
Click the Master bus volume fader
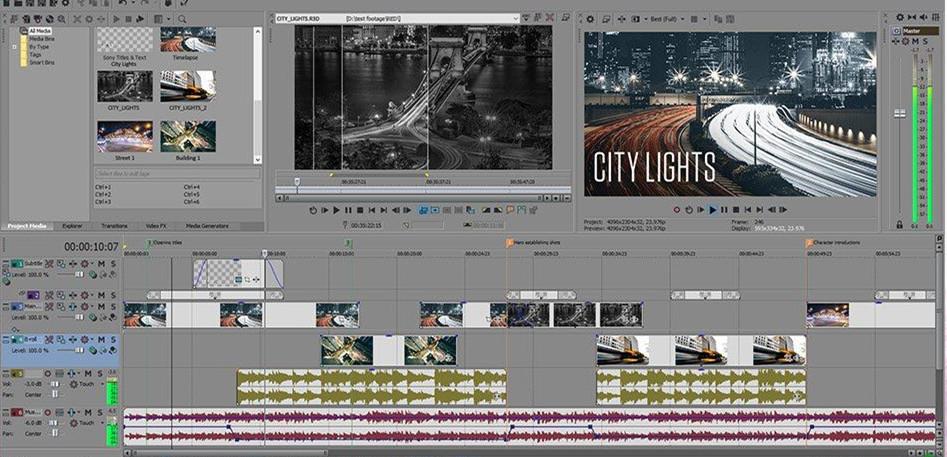(x=900, y=113)
